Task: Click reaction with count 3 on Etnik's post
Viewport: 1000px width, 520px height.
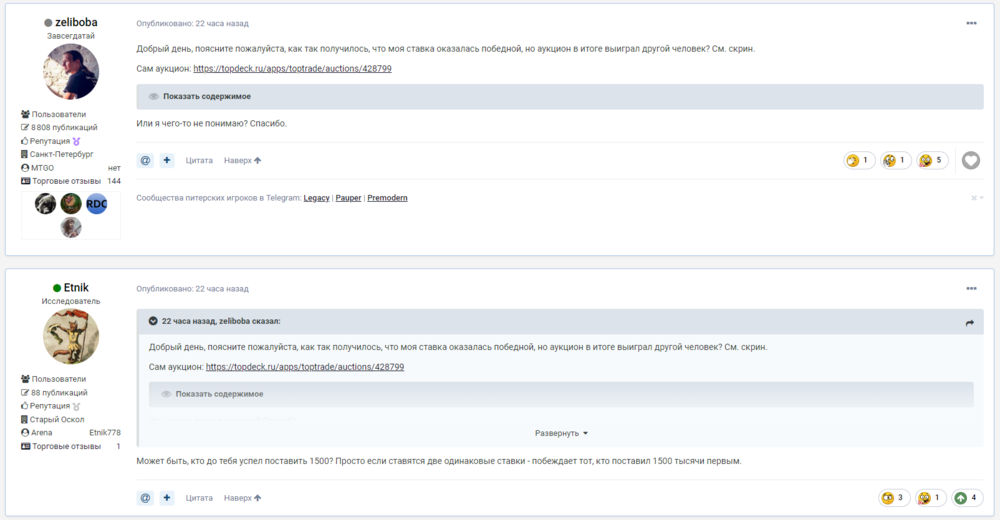Action: point(894,498)
